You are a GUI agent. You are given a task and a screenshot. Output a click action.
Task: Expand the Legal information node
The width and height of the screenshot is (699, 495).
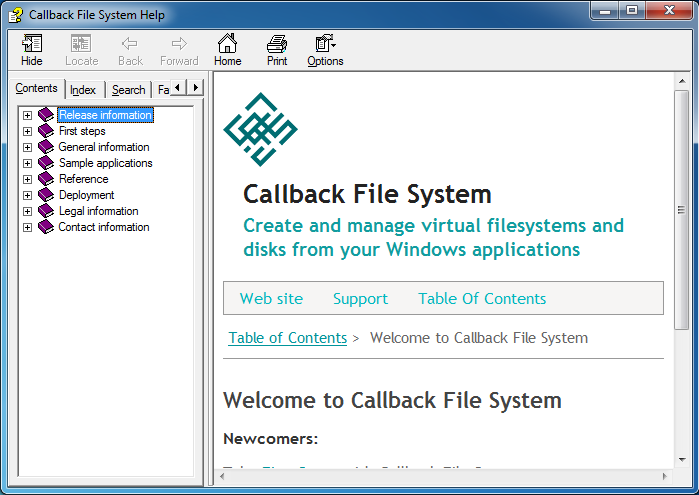click(28, 212)
